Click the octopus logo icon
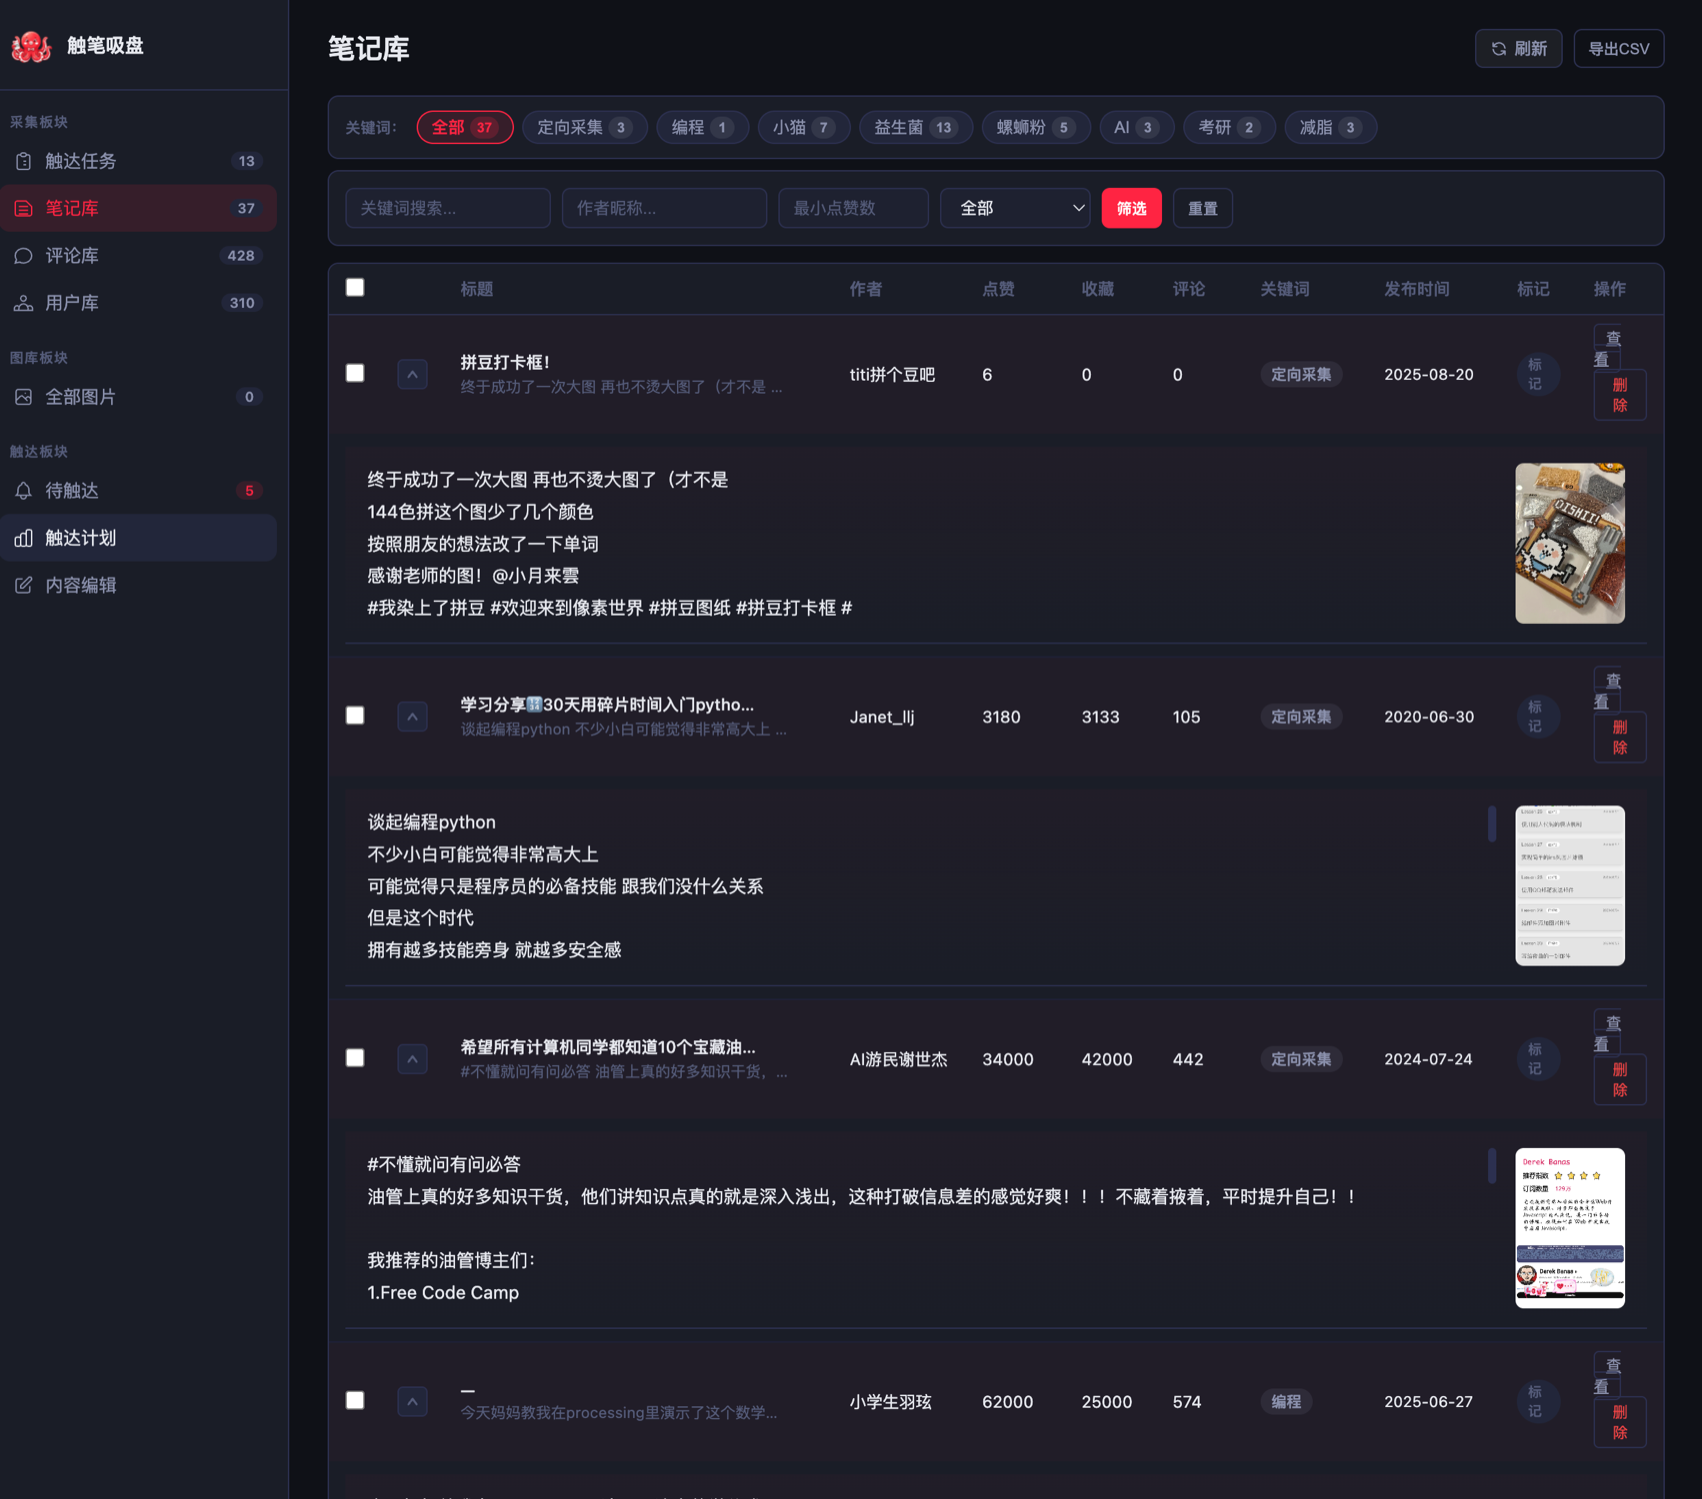Screen dimensions: 1702x1499 pos(31,46)
